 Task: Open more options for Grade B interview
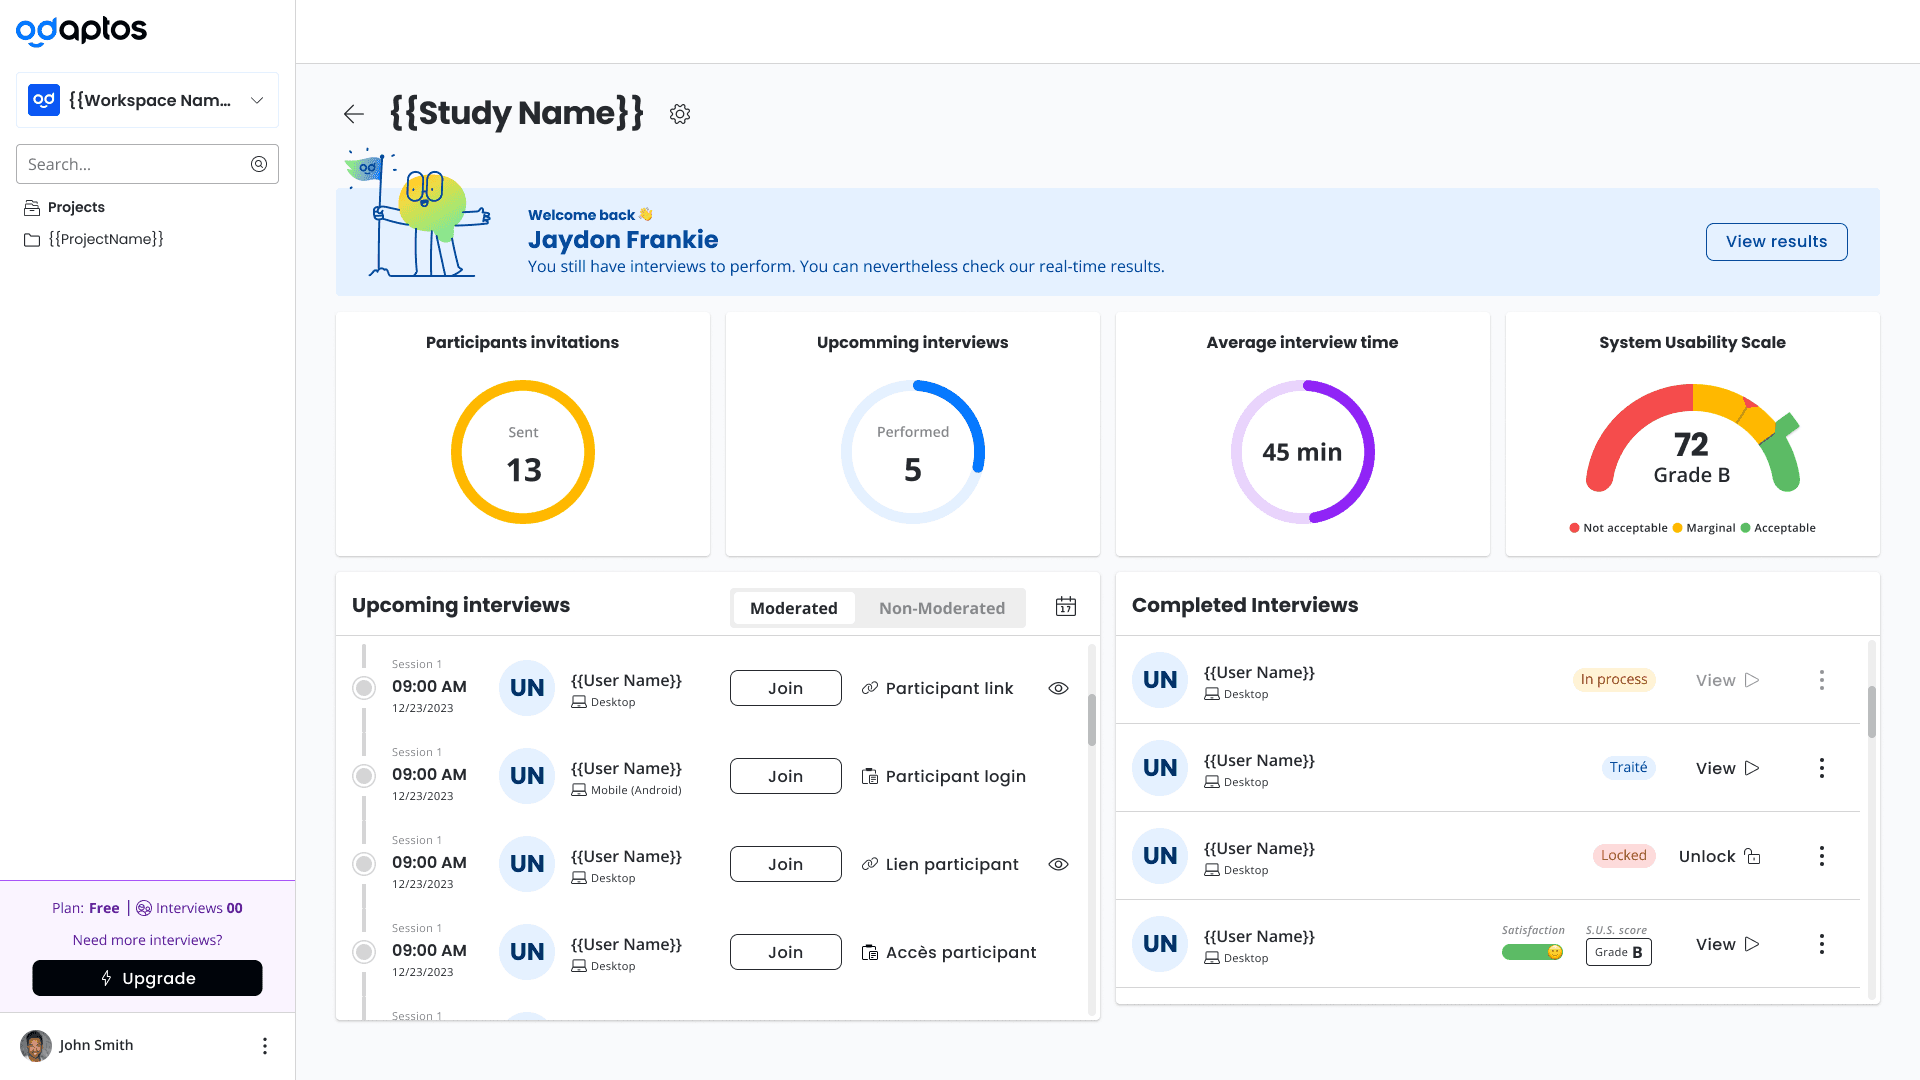tap(1822, 944)
